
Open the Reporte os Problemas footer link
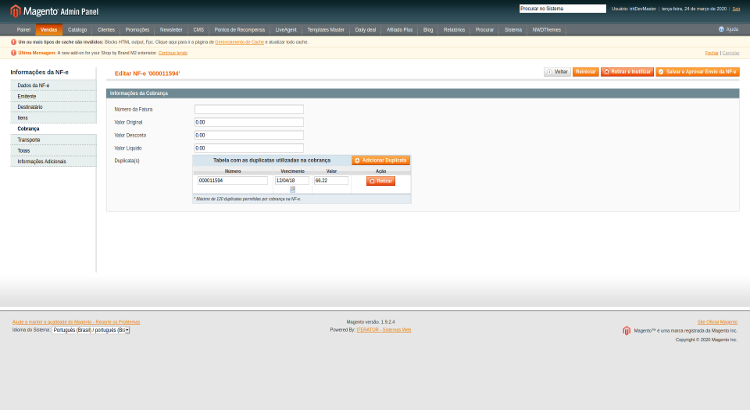[77, 322]
